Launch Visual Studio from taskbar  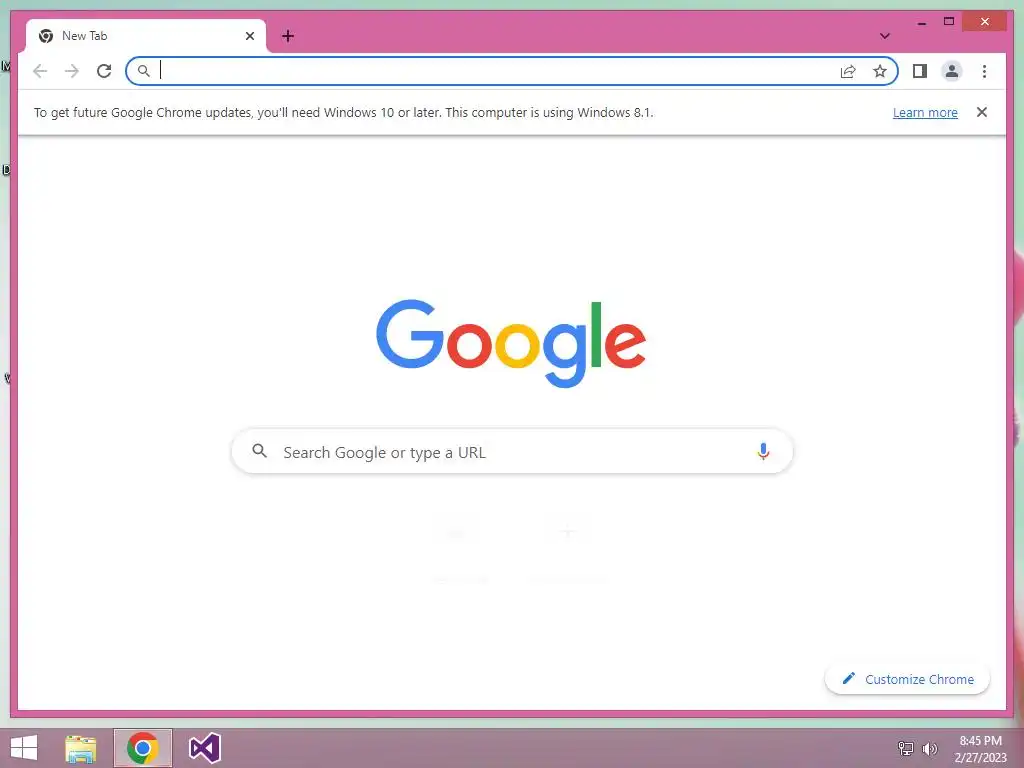click(x=204, y=748)
